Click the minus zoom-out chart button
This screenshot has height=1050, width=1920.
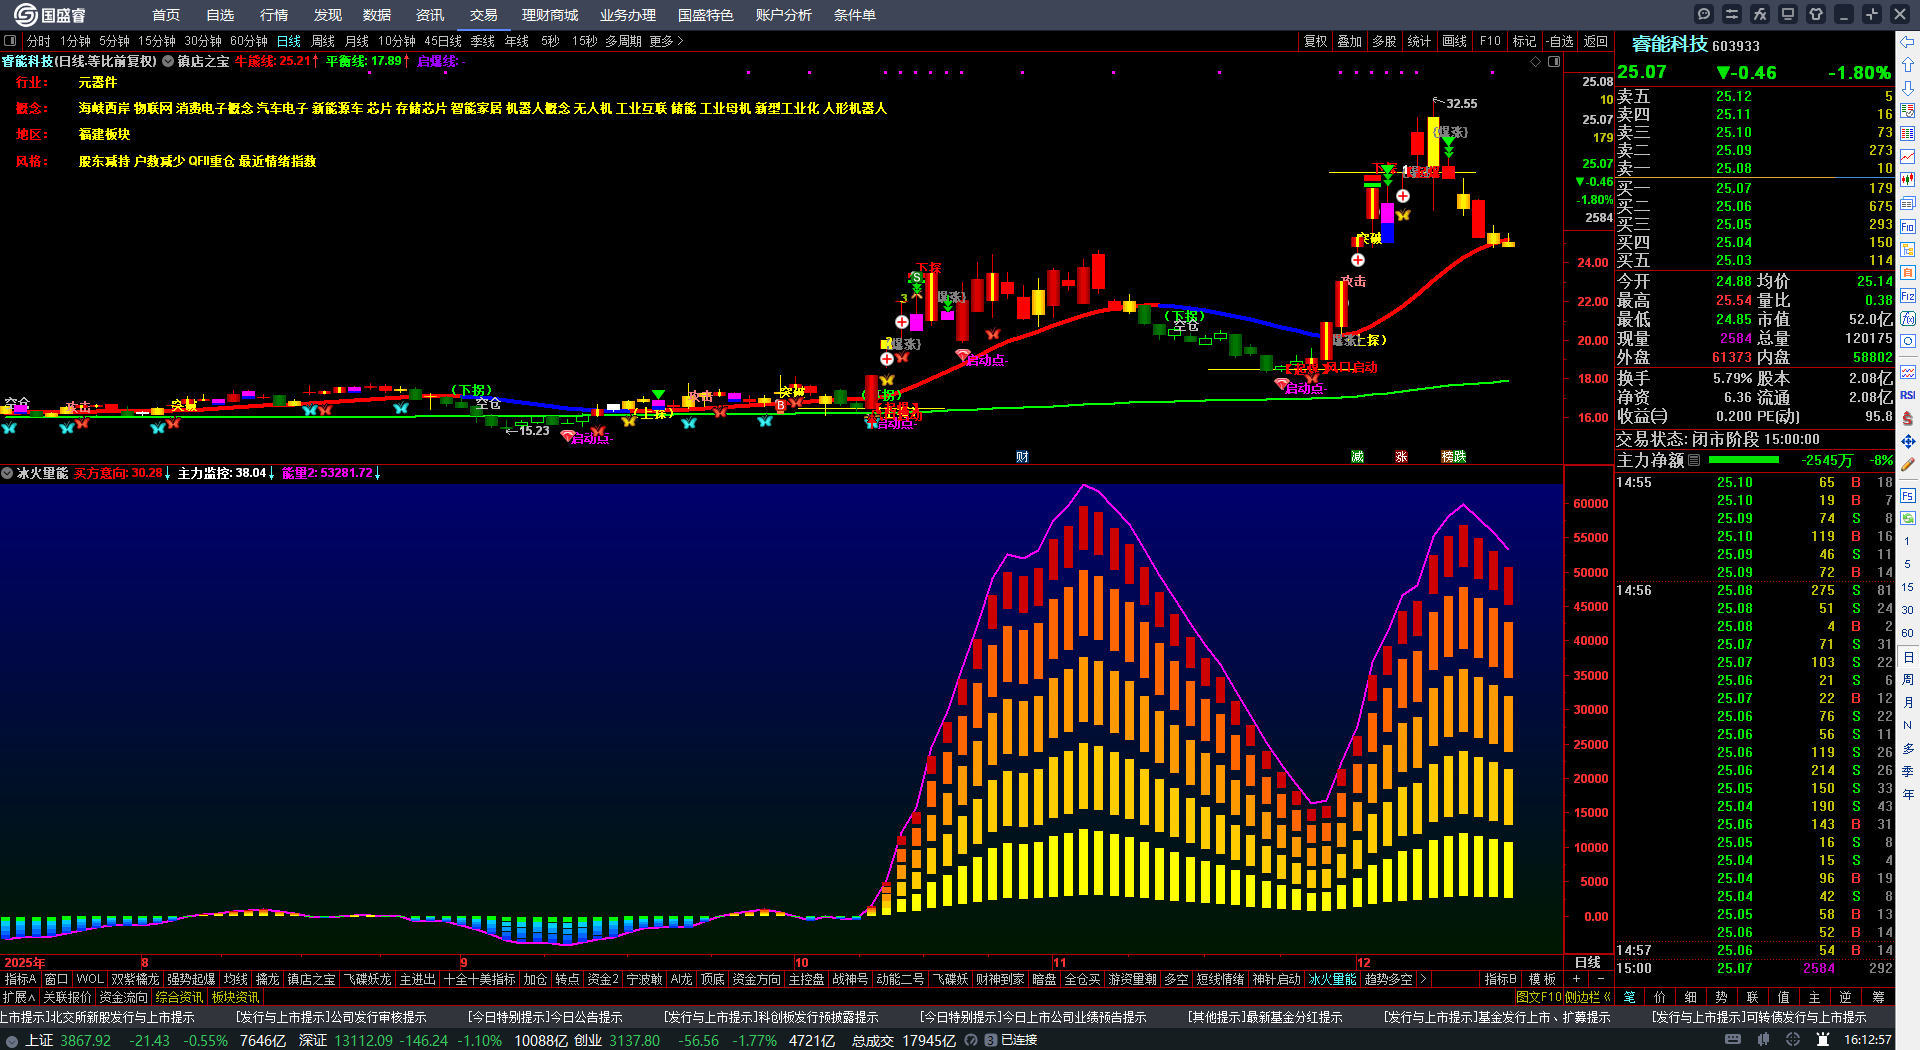click(x=1600, y=979)
